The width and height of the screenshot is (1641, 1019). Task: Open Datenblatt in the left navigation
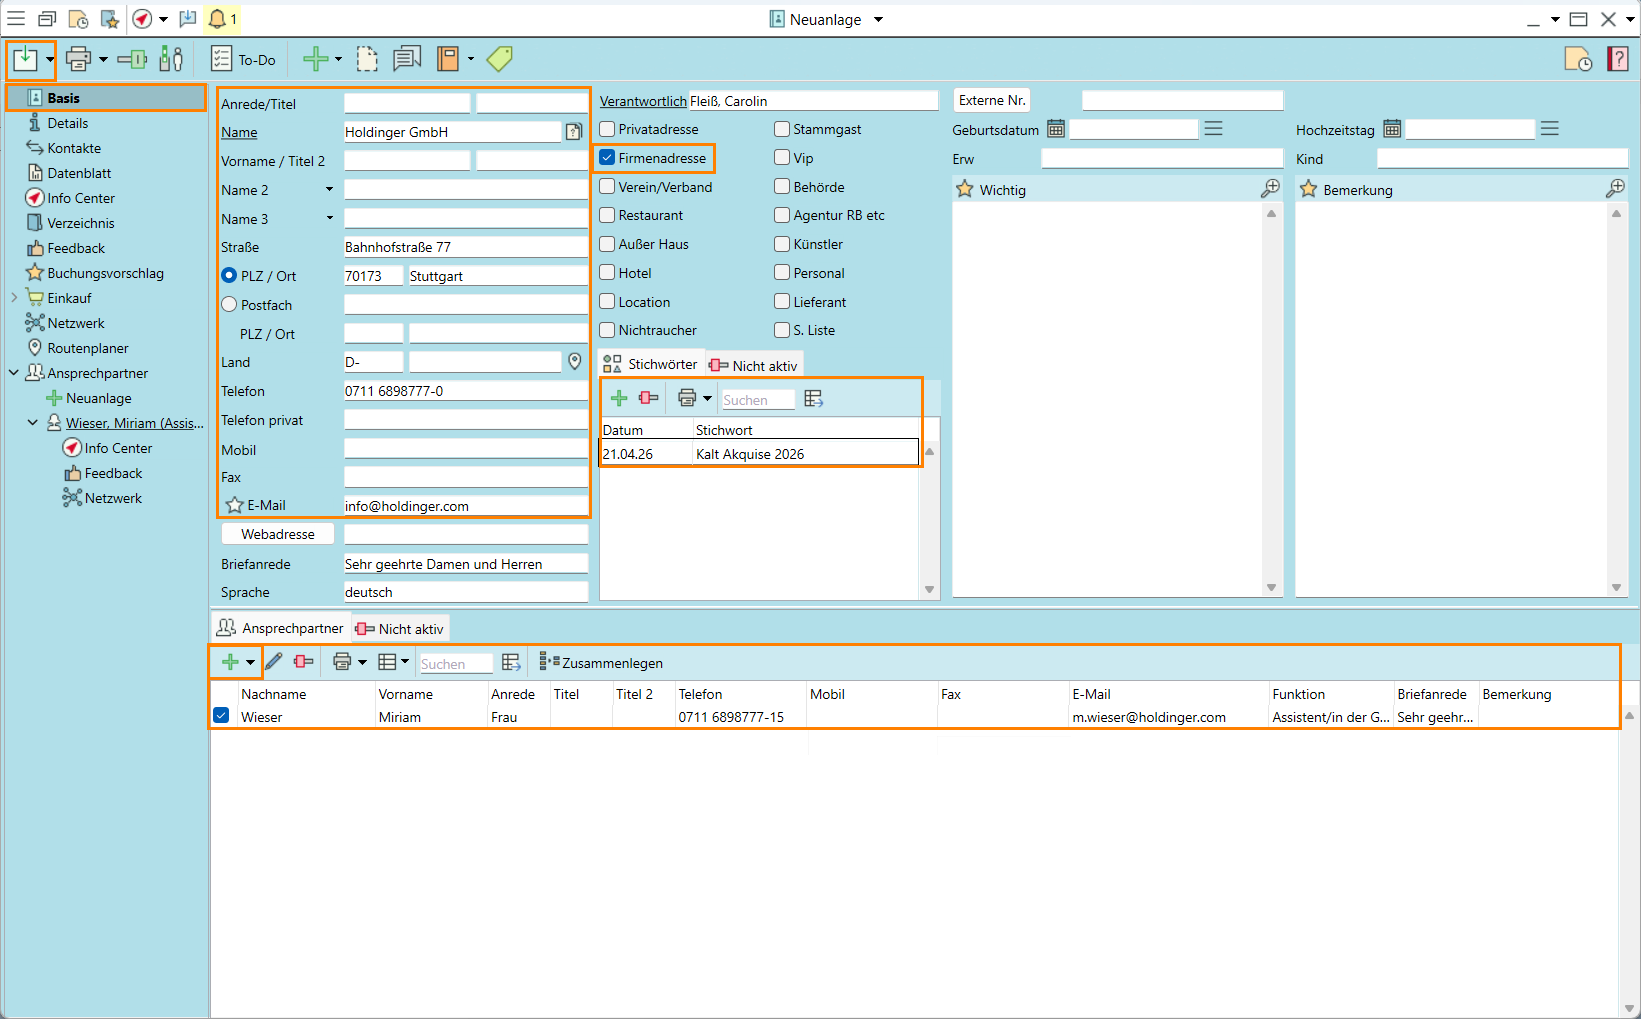[79, 173]
